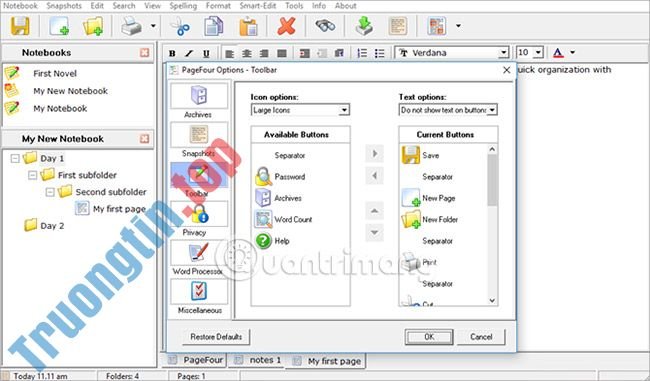Switch to the notes 1 tab
Image resolution: width=650 pixels, height=381 pixels.
coord(258,360)
